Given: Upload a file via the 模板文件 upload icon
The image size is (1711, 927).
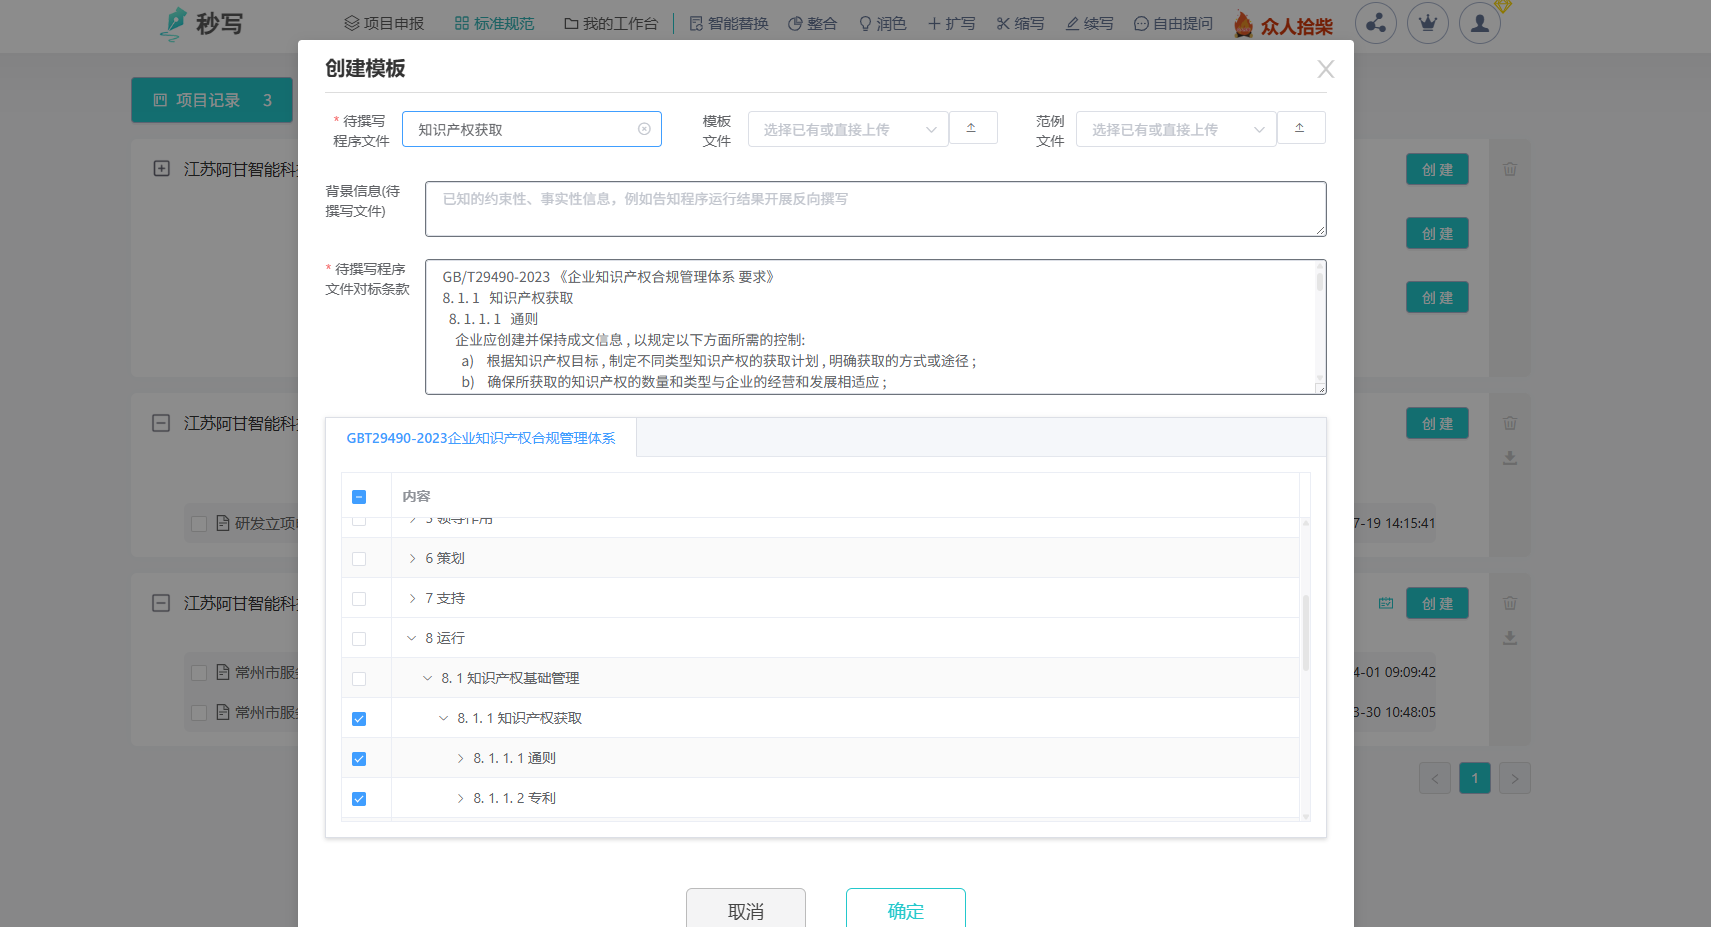Looking at the screenshot, I should point(972,127).
